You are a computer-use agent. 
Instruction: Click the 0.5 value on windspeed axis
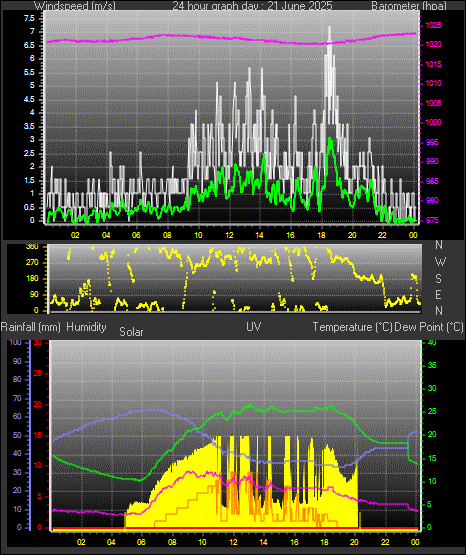point(29,207)
